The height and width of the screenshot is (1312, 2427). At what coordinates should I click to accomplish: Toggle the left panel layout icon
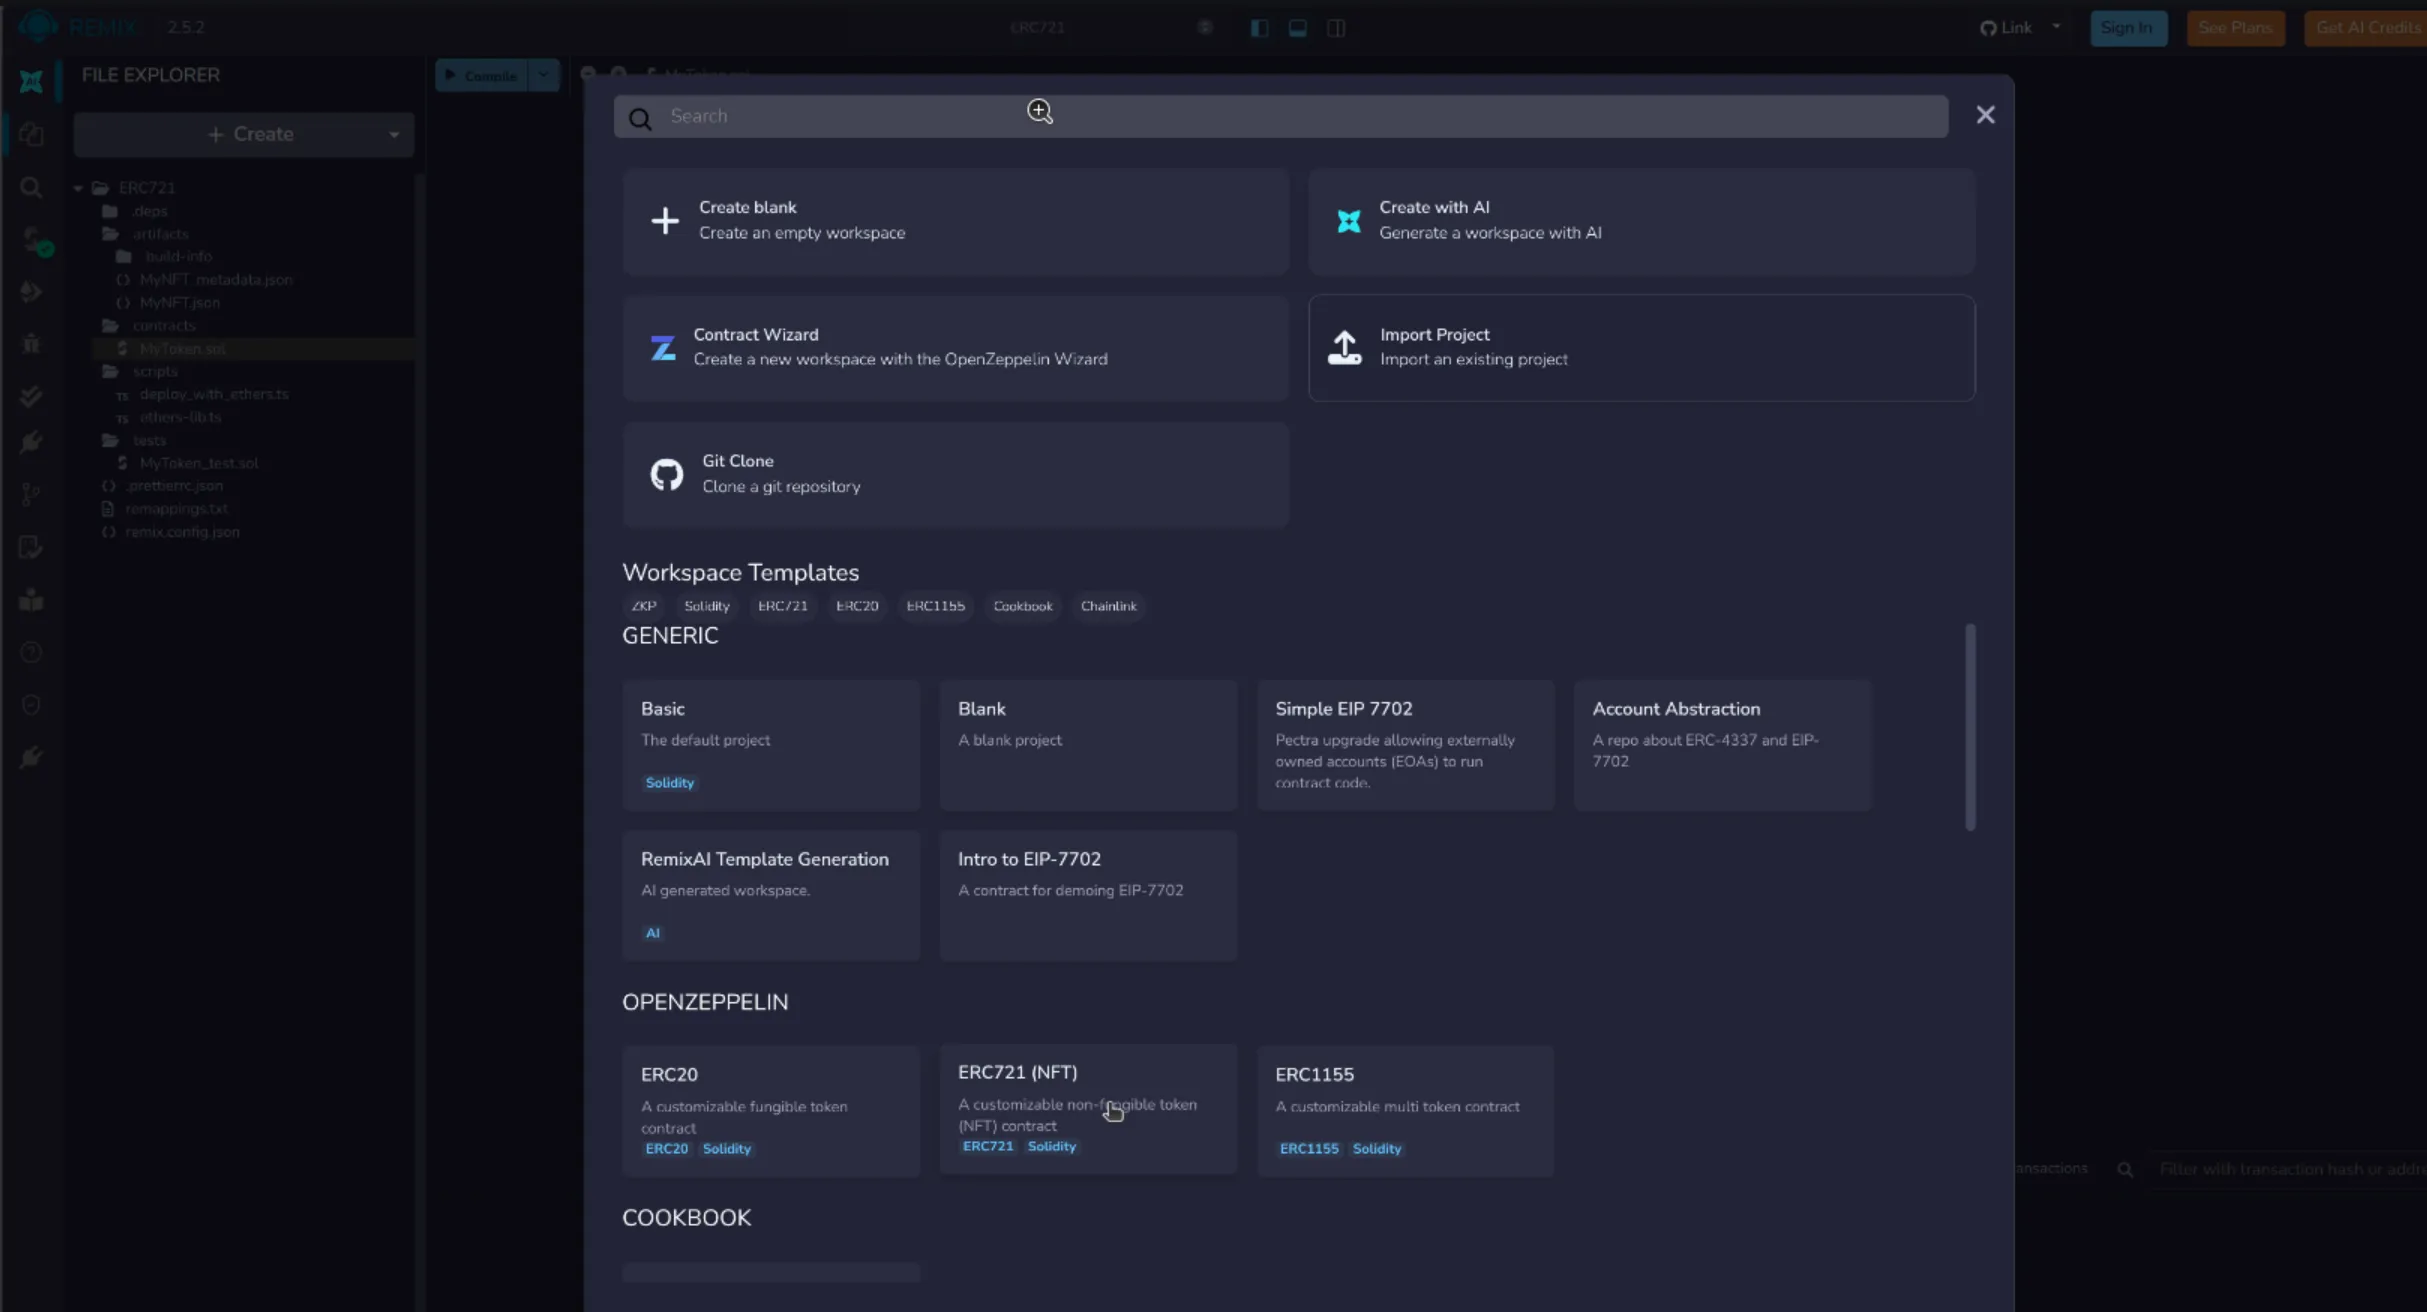click(1259, 28)
